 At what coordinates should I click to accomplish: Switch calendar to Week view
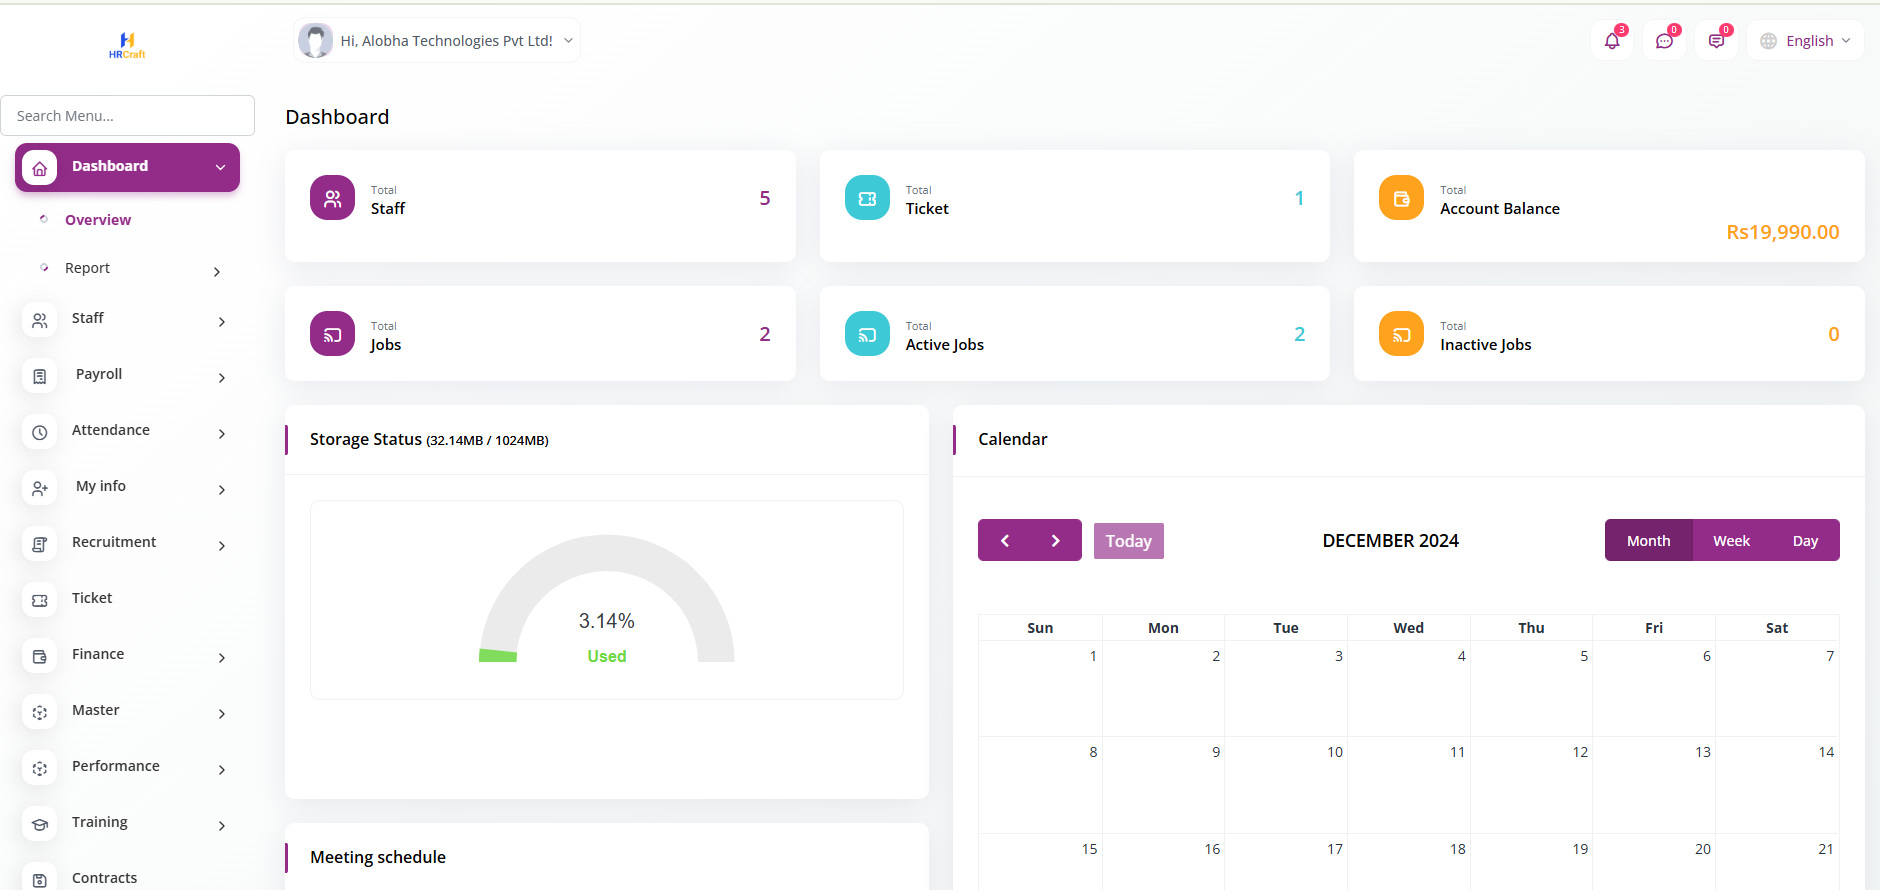point(1731,541)
